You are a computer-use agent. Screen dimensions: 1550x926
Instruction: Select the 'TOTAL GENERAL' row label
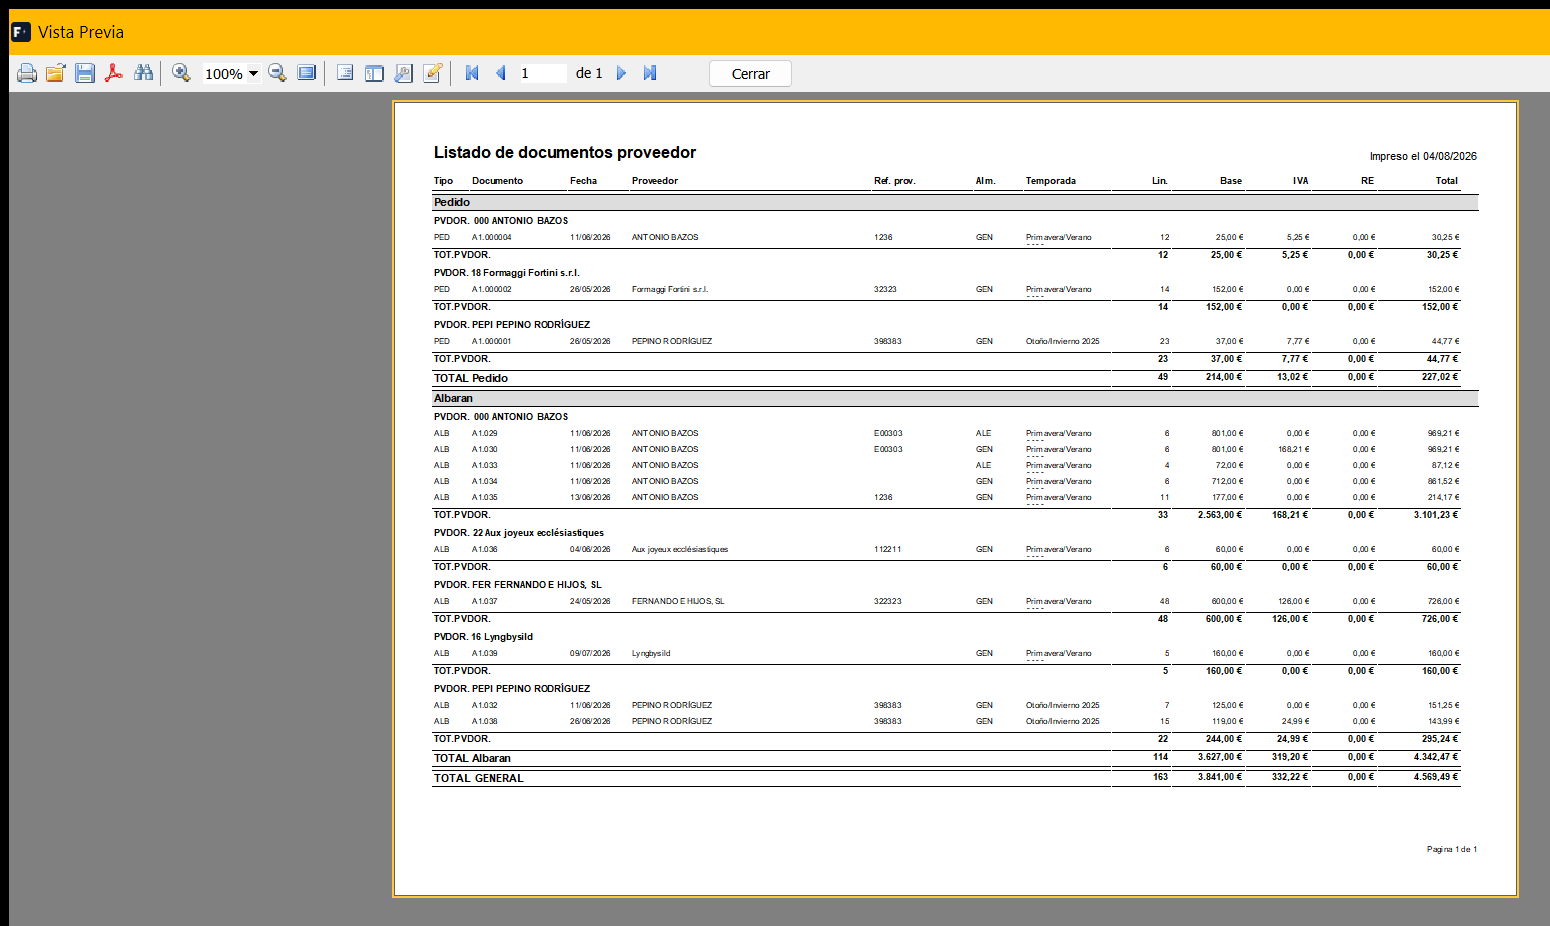pos(479,778)
